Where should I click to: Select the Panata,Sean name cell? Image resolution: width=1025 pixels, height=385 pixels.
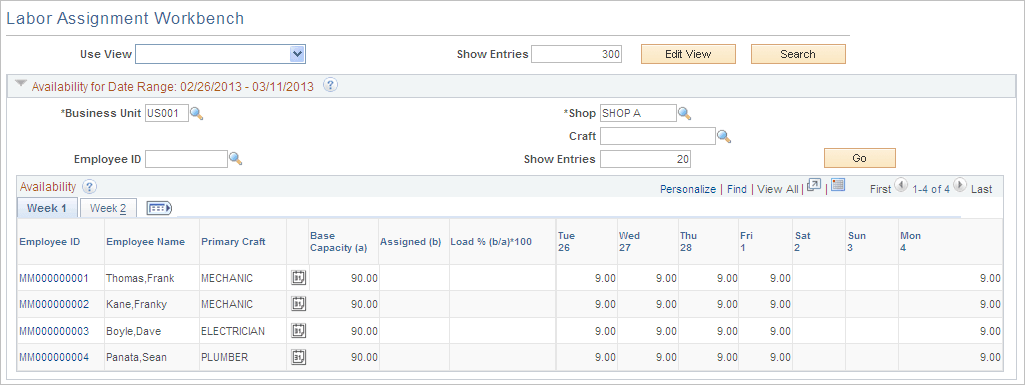tap(152, 357)
